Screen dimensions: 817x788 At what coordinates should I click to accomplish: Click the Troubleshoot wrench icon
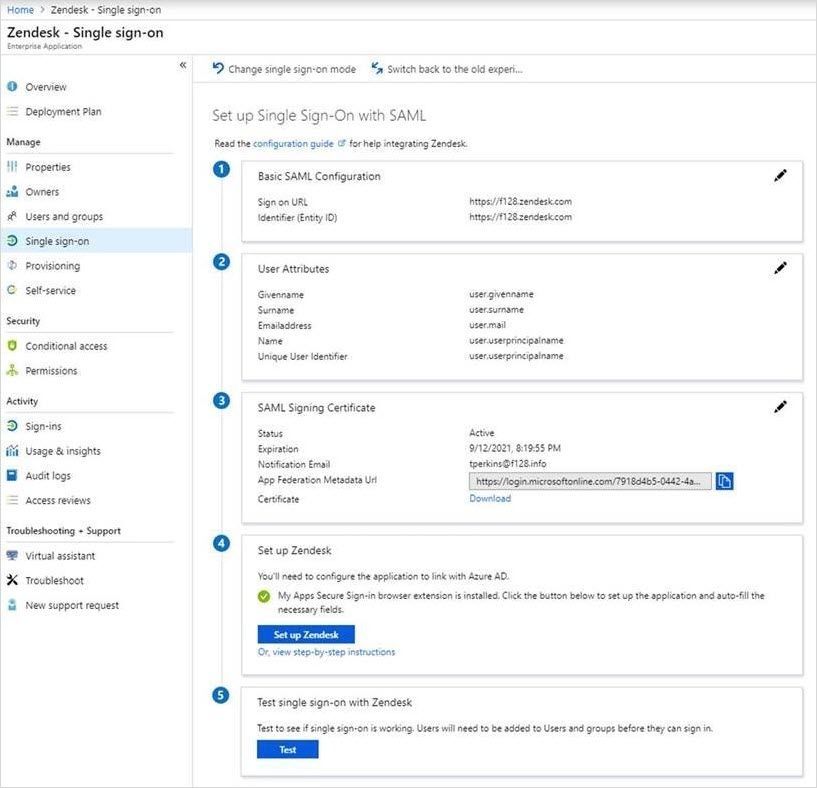[12, 580]
